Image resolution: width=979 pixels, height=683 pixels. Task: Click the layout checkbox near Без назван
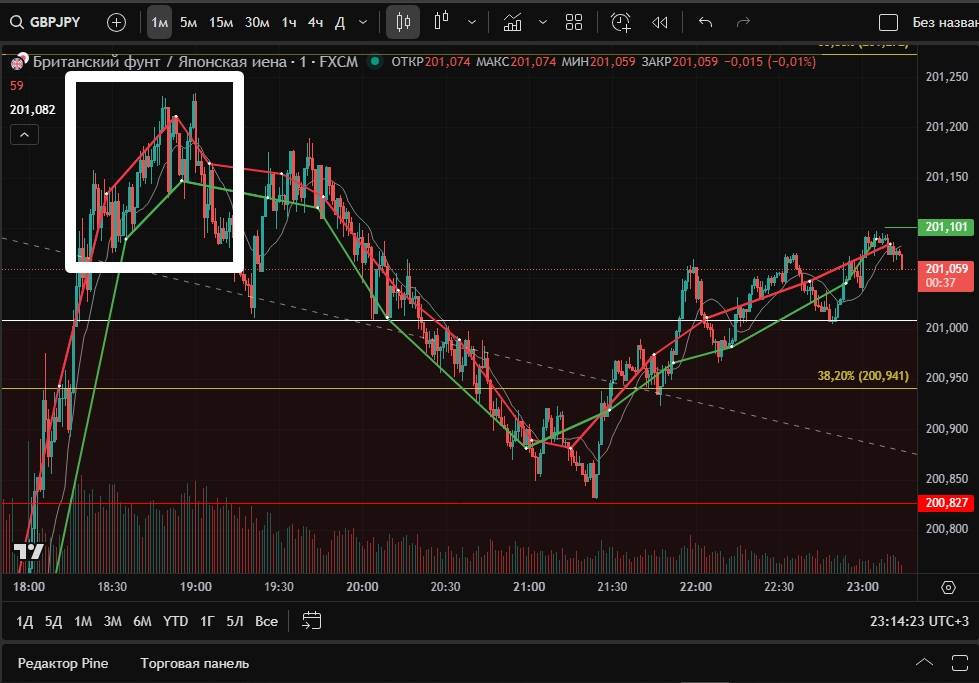click(x=888, y=22)
